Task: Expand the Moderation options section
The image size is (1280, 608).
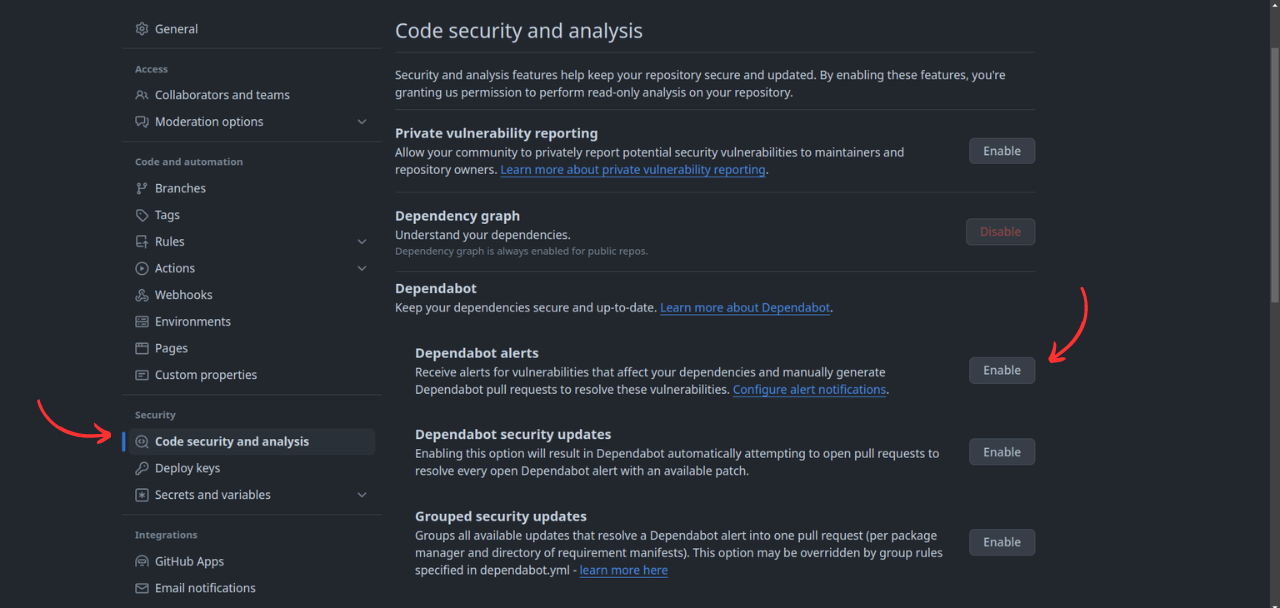Action: point(363,121)
